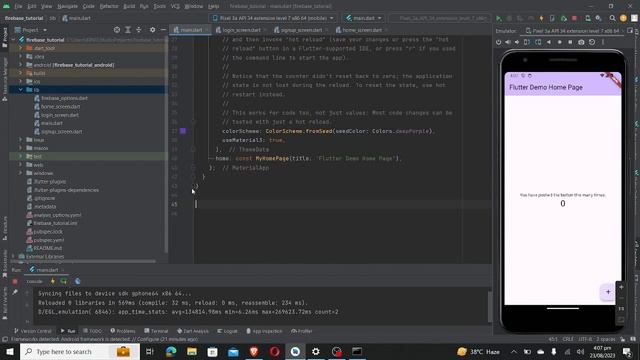The width and height of the screenshot is (640, 360).
Task: Tap the floating plus button in emulator app
Action: [x=607, y=292]
